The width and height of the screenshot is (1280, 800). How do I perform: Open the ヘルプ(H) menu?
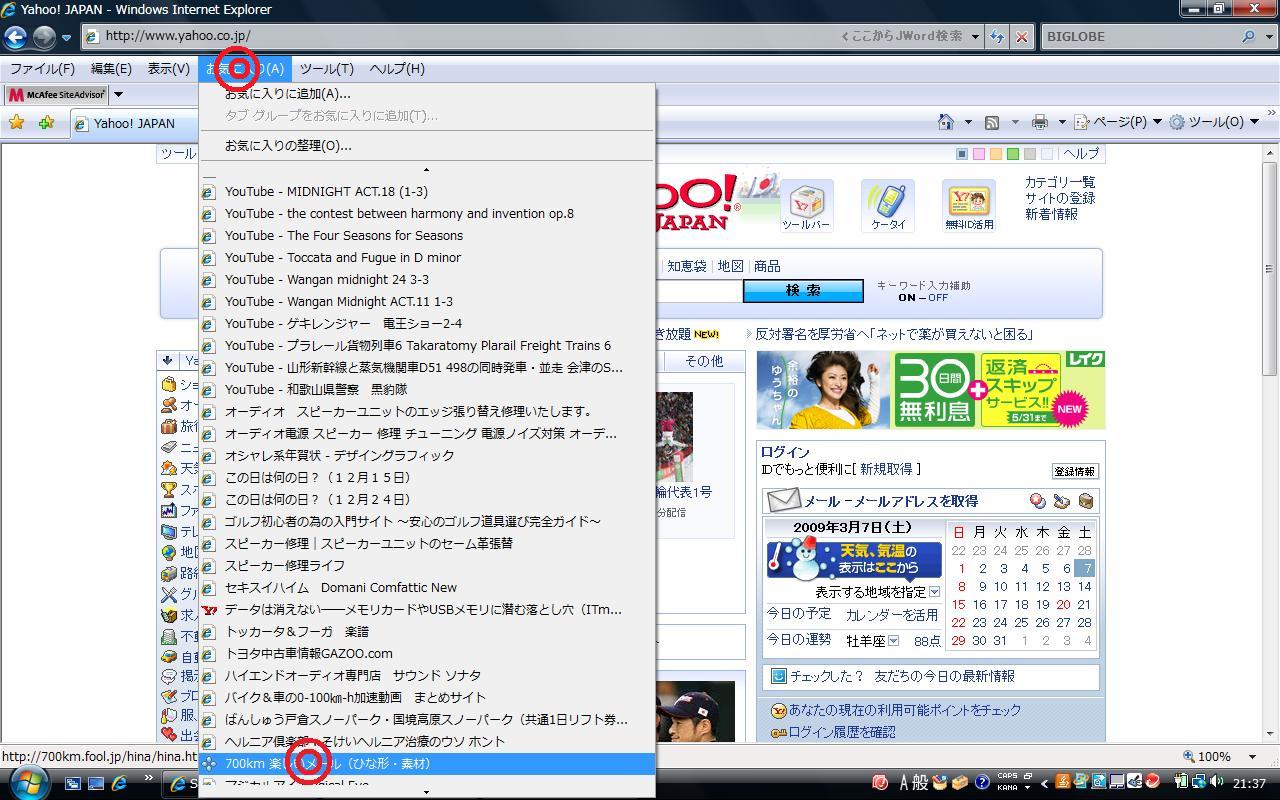pos(397,69)
